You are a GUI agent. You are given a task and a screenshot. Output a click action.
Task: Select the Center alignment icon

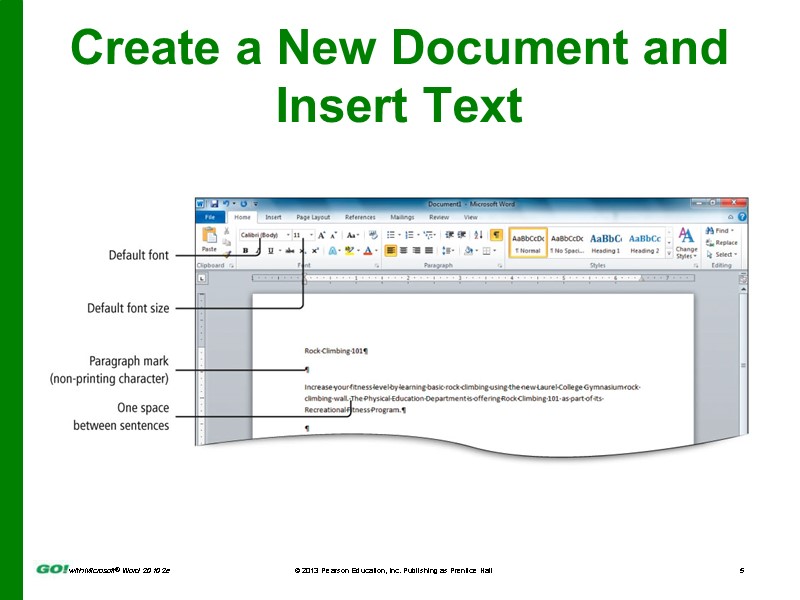[402, 248]
